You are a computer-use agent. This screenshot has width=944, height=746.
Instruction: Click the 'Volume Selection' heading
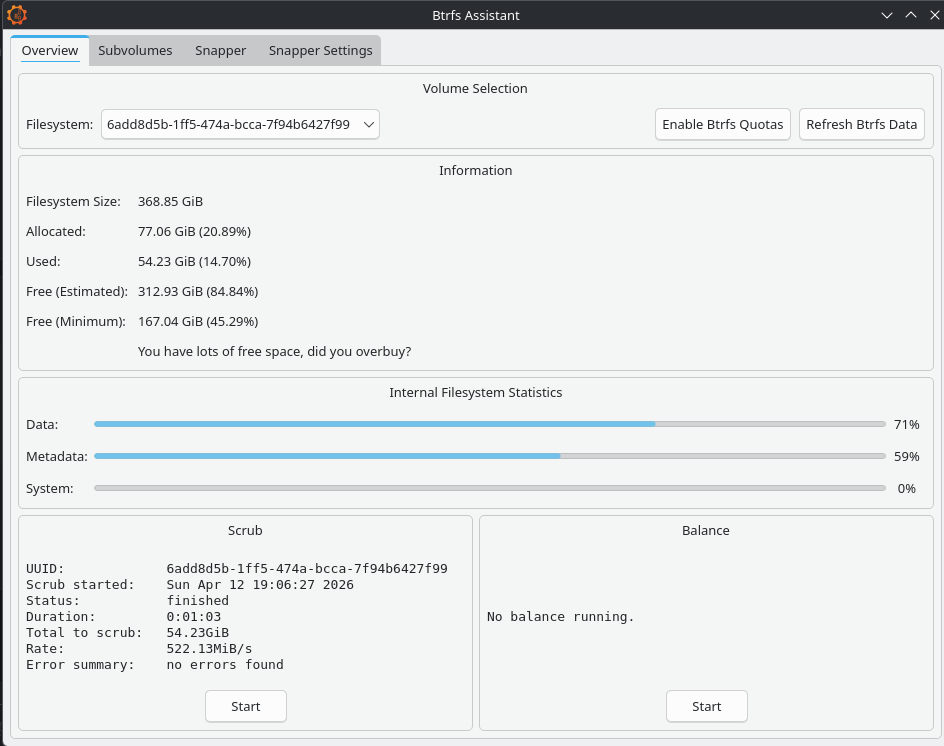click(475, 89)
